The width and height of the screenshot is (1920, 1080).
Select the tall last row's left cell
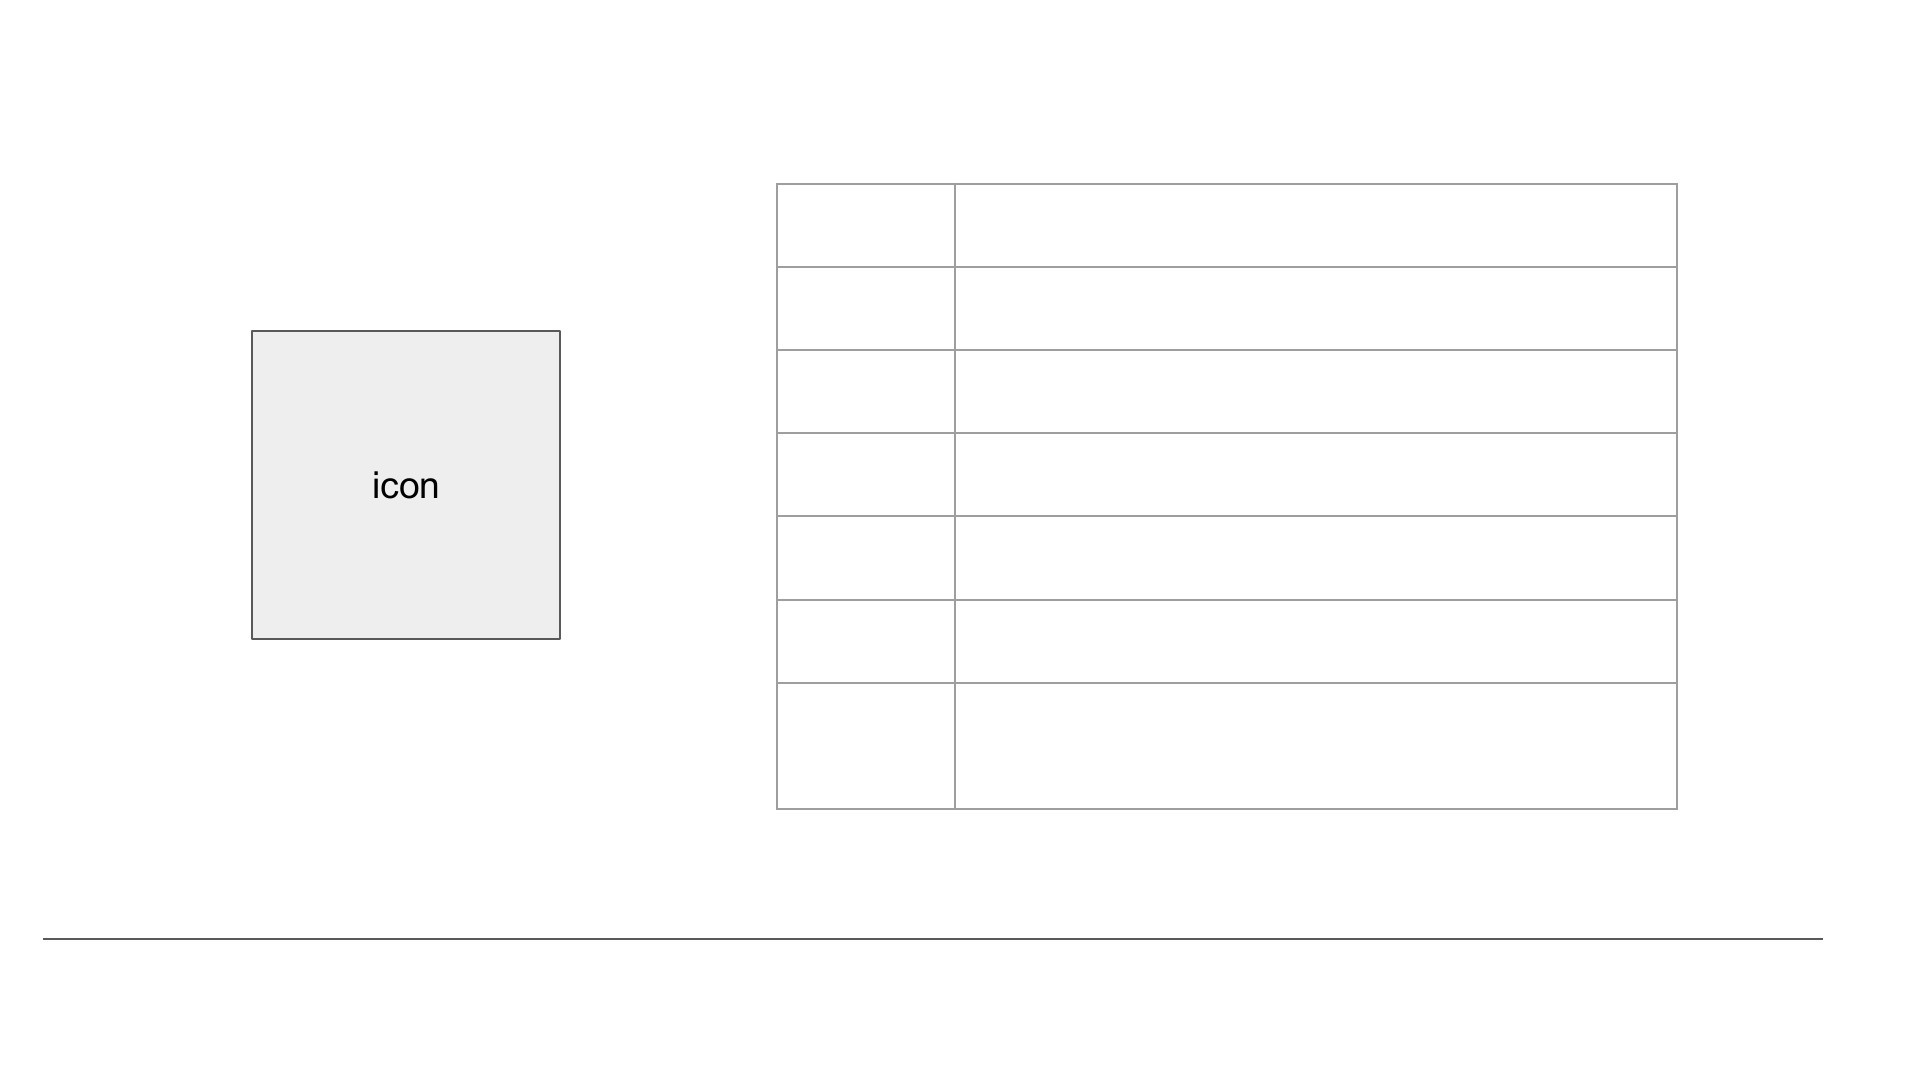pos(866,746)
